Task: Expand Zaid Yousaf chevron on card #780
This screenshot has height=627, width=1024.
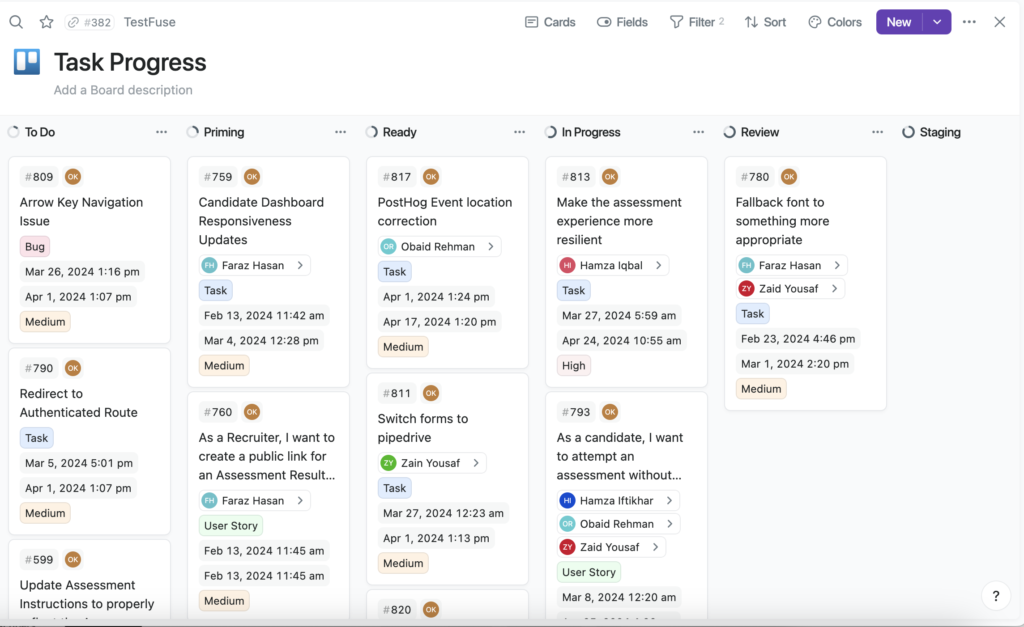Action: click(834, 289)
